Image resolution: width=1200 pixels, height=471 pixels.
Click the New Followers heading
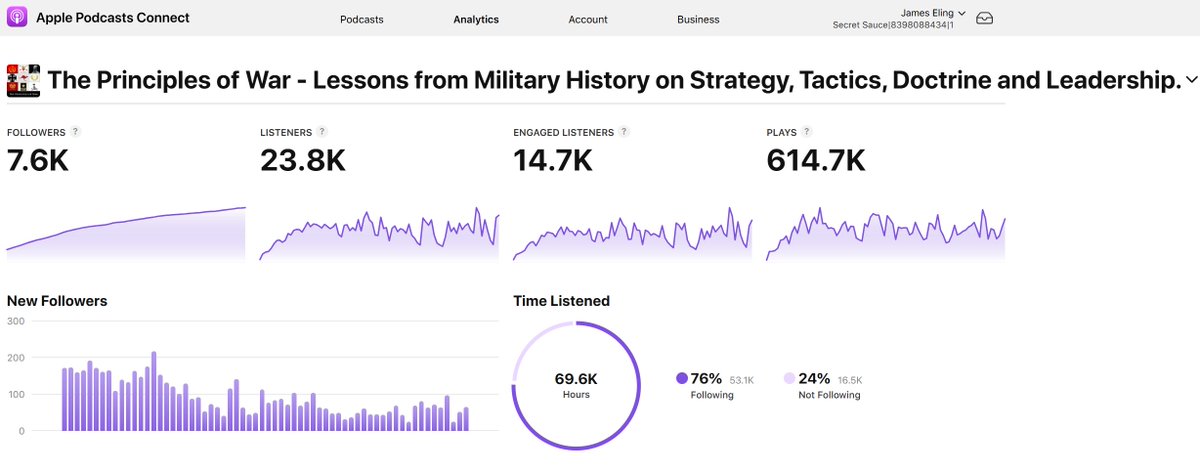pyautogui.click(x=57, y=300)
